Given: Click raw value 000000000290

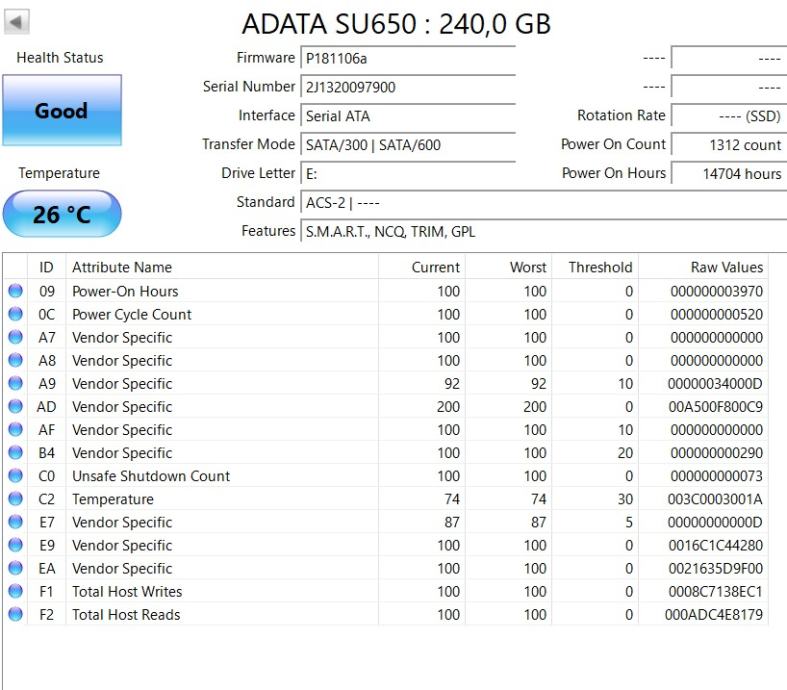Looking at the screenshot, I should point(716,453).
